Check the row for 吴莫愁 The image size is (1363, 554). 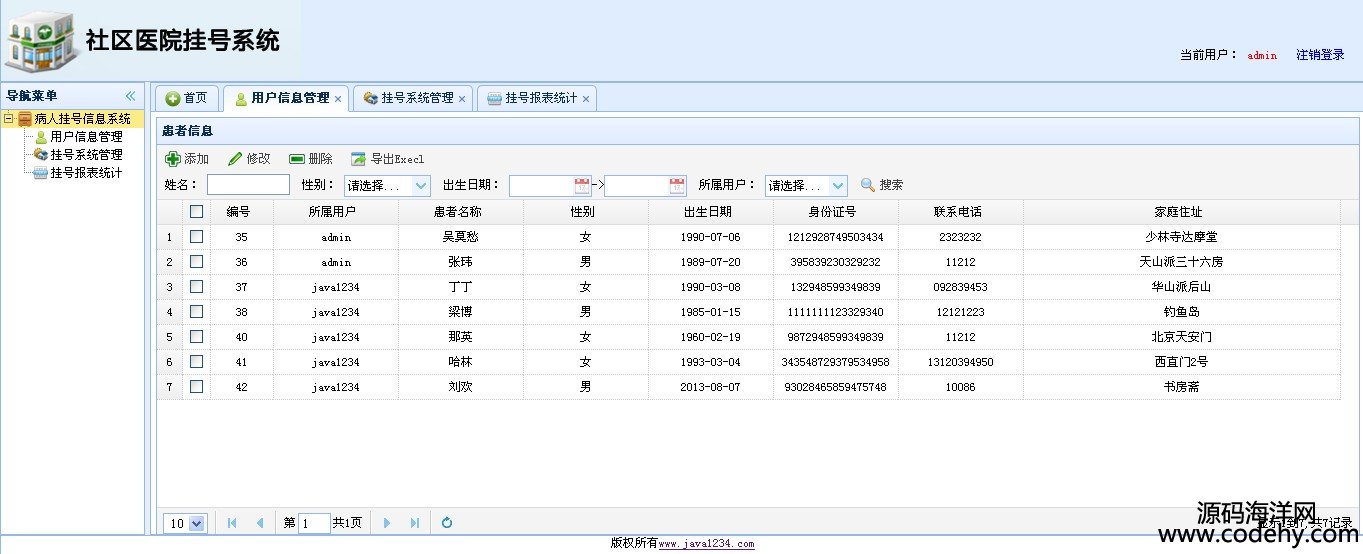[x=196, y=237]
